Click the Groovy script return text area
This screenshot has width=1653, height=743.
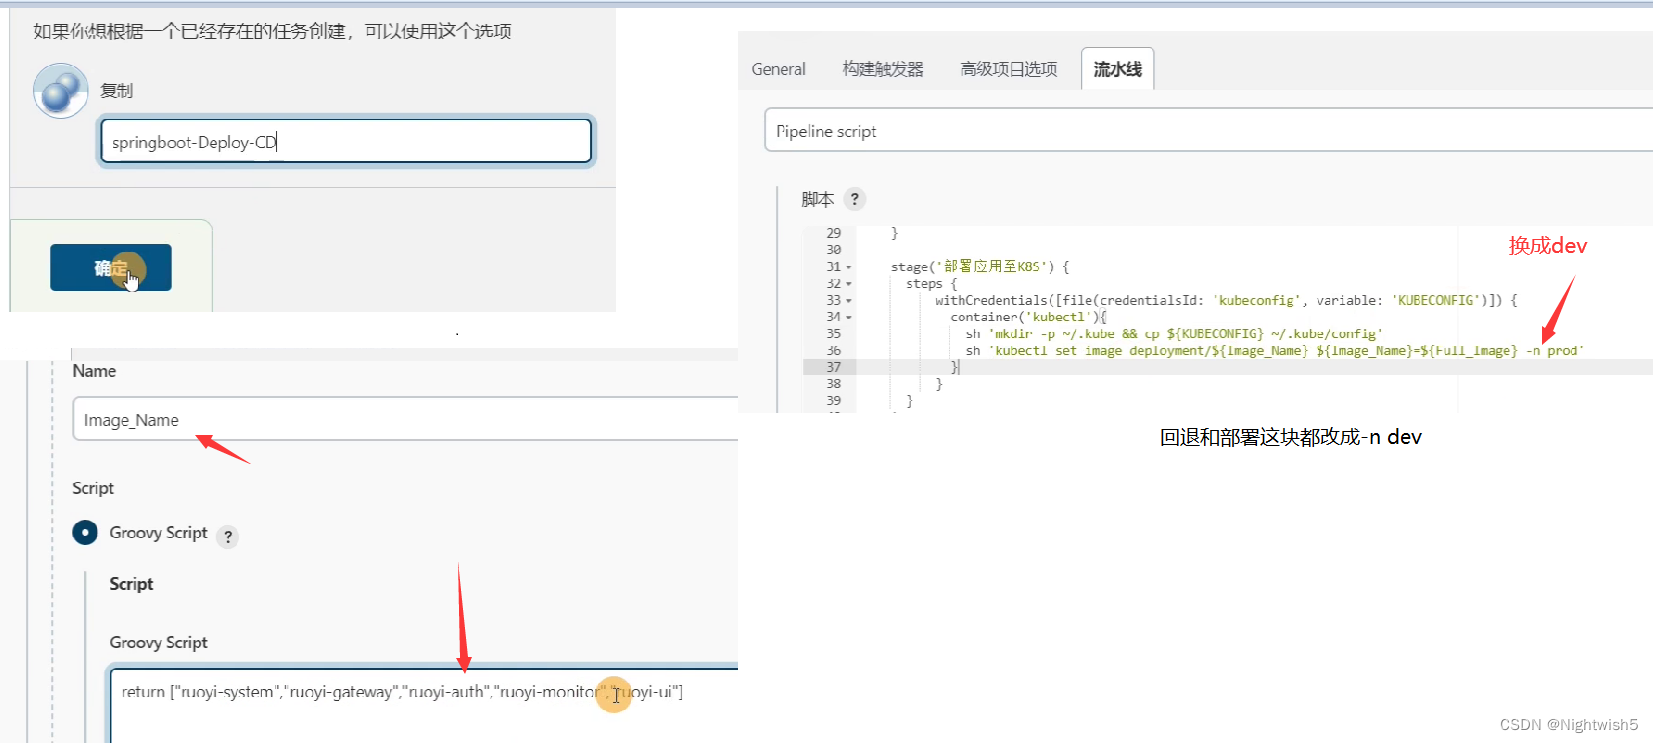pos(424,706)
